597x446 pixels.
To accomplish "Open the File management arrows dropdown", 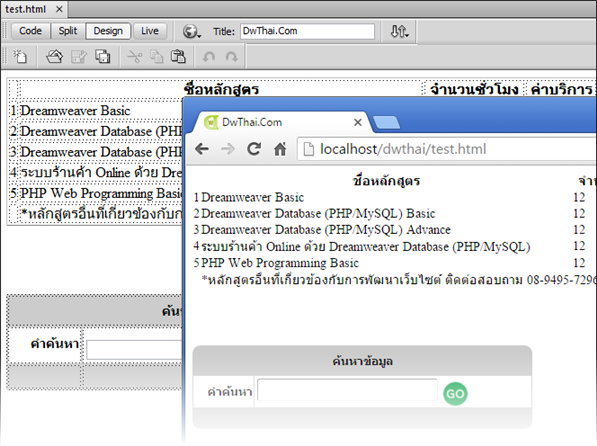I will [399, 31].
